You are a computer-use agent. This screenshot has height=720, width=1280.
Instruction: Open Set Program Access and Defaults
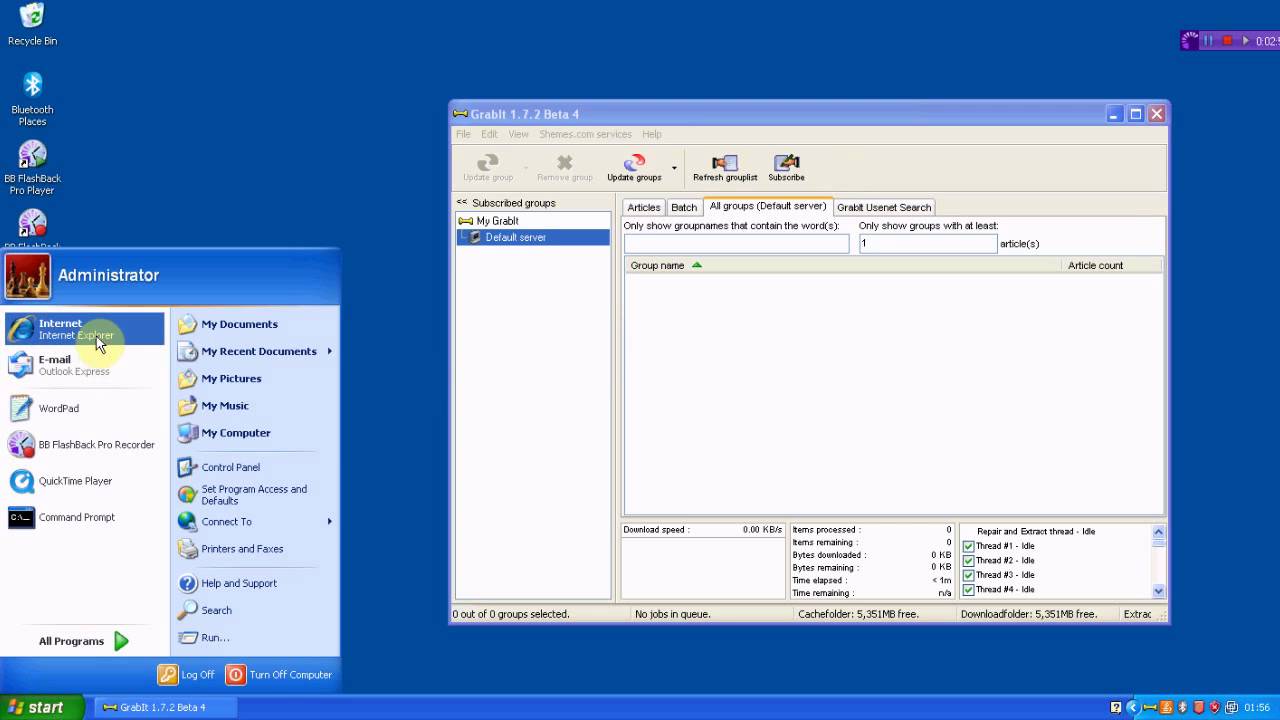point(242,495)
